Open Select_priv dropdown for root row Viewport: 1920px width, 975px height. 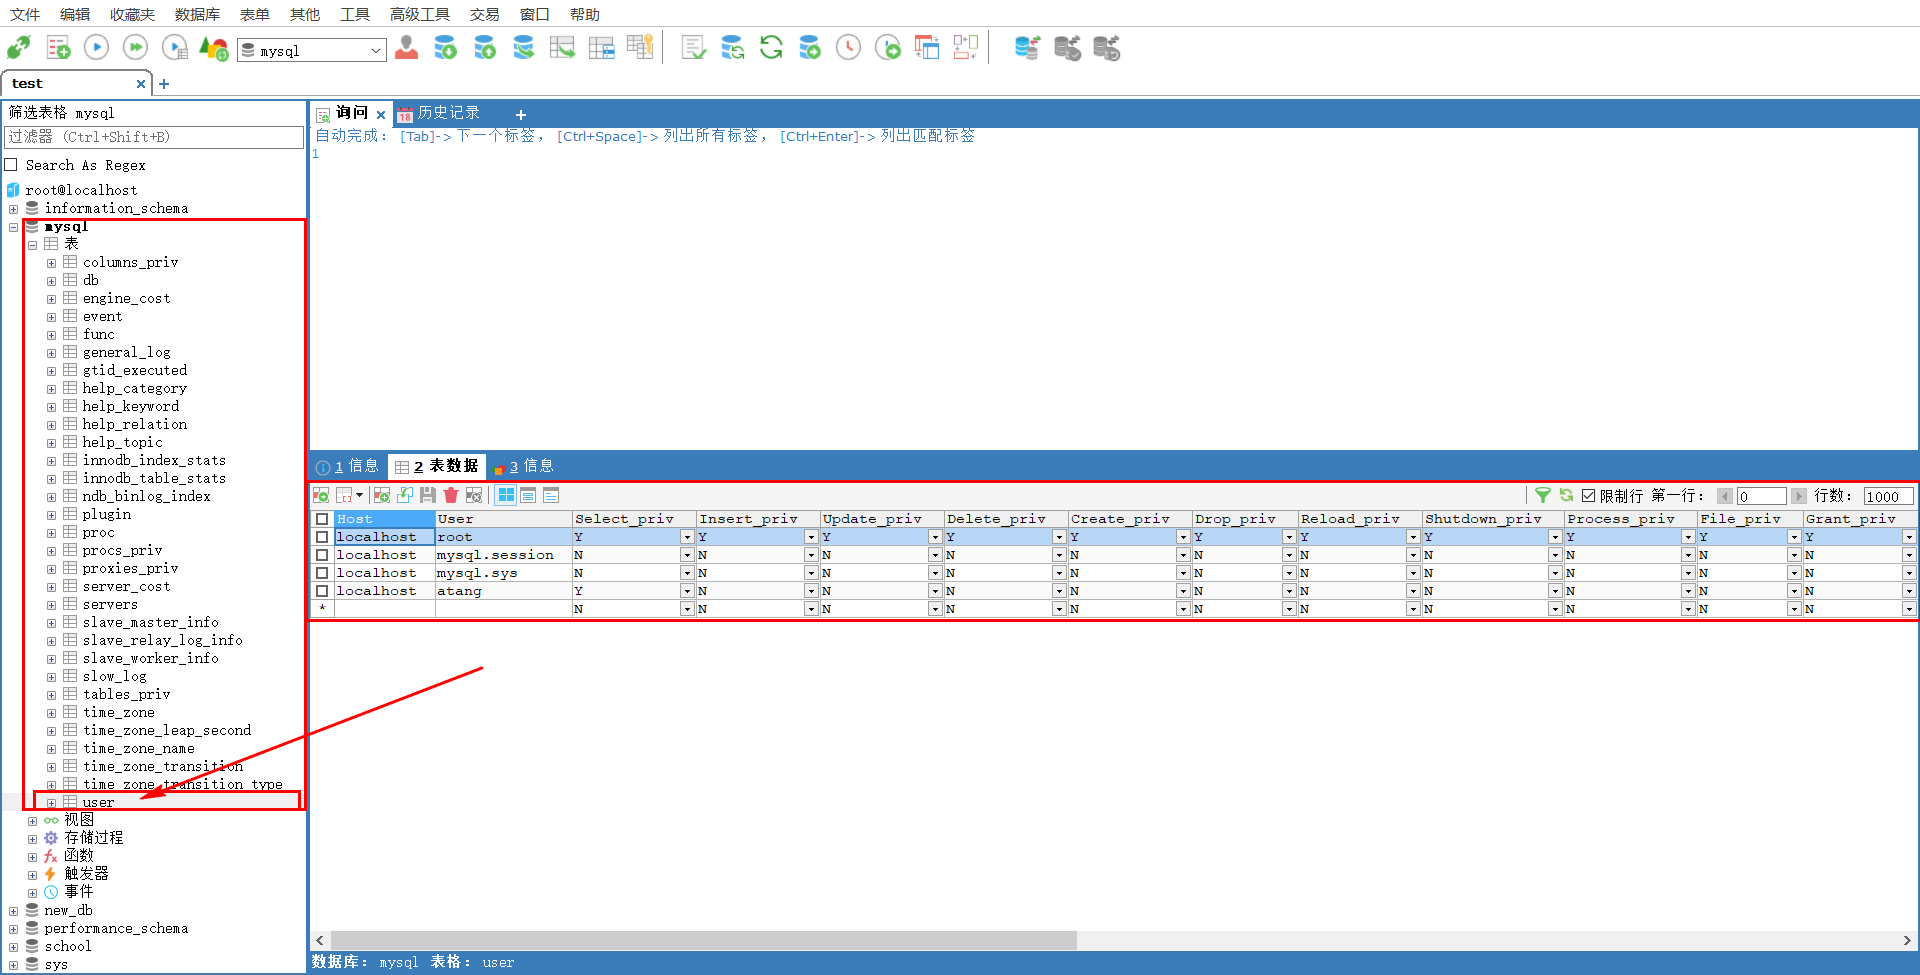687,537
